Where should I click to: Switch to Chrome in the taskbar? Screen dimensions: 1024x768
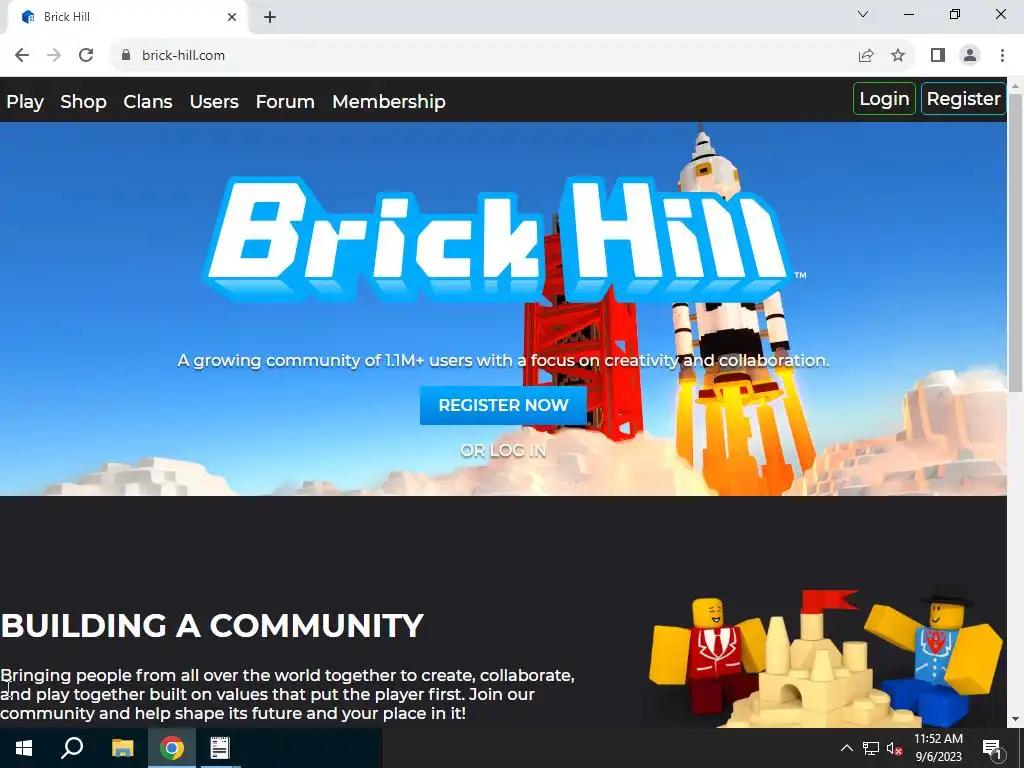[x=172, y=748]
